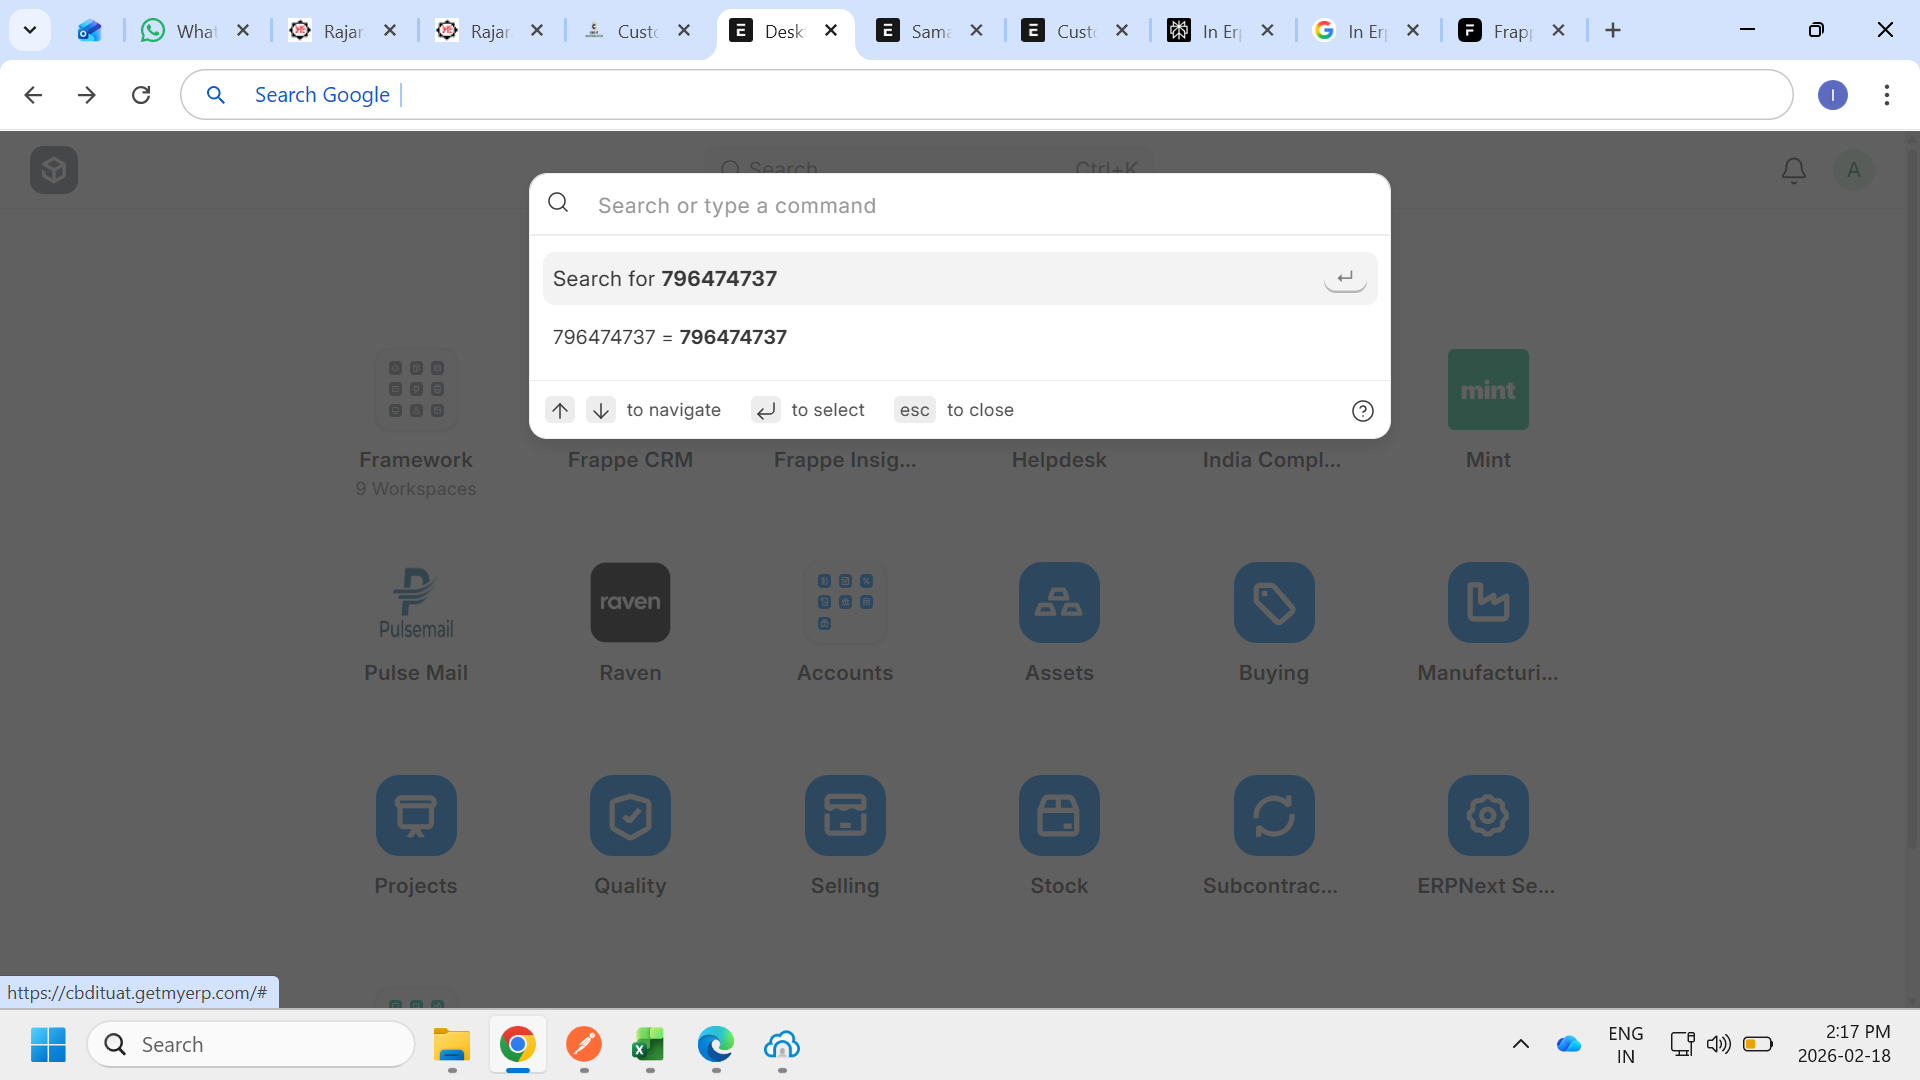Screen dimensions: 1920x1080
Task: Click the help icon in search dialog
Action: click(1362, 411)
